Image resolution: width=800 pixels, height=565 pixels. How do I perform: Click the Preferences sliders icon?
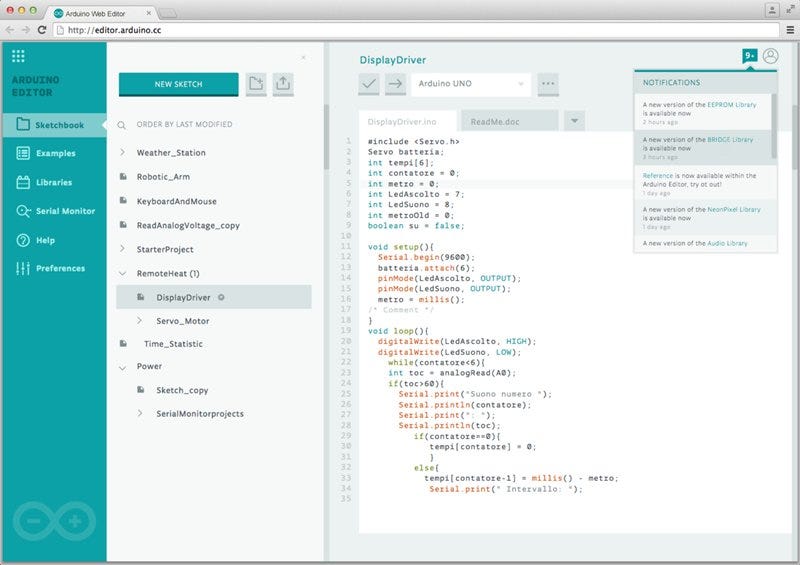point(22,268)
